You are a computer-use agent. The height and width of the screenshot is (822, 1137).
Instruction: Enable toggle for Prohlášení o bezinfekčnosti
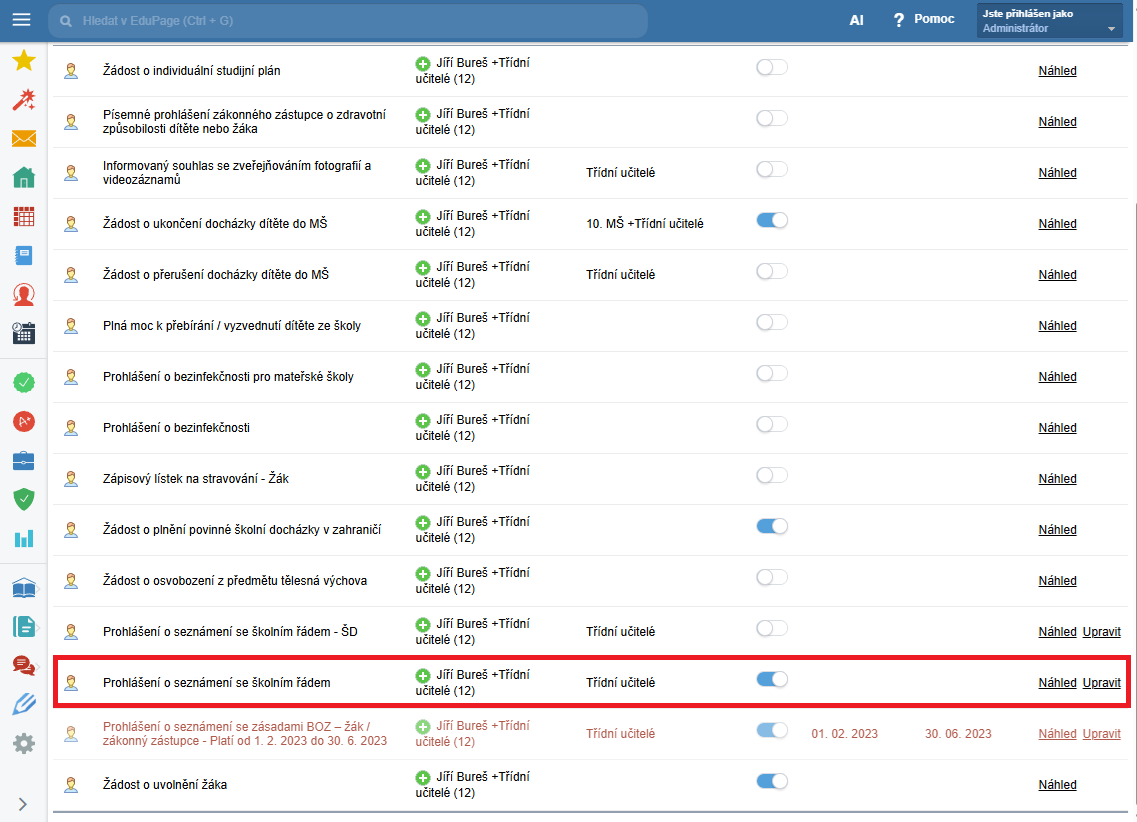[771, 424]
